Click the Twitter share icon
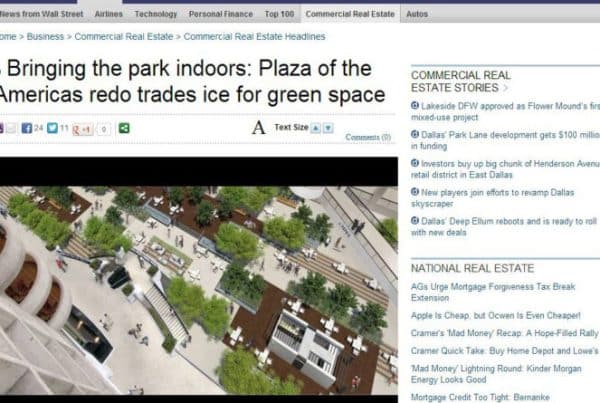Image resolution: width=600 pixels, height=403 pixels. [x=53, y=128]
